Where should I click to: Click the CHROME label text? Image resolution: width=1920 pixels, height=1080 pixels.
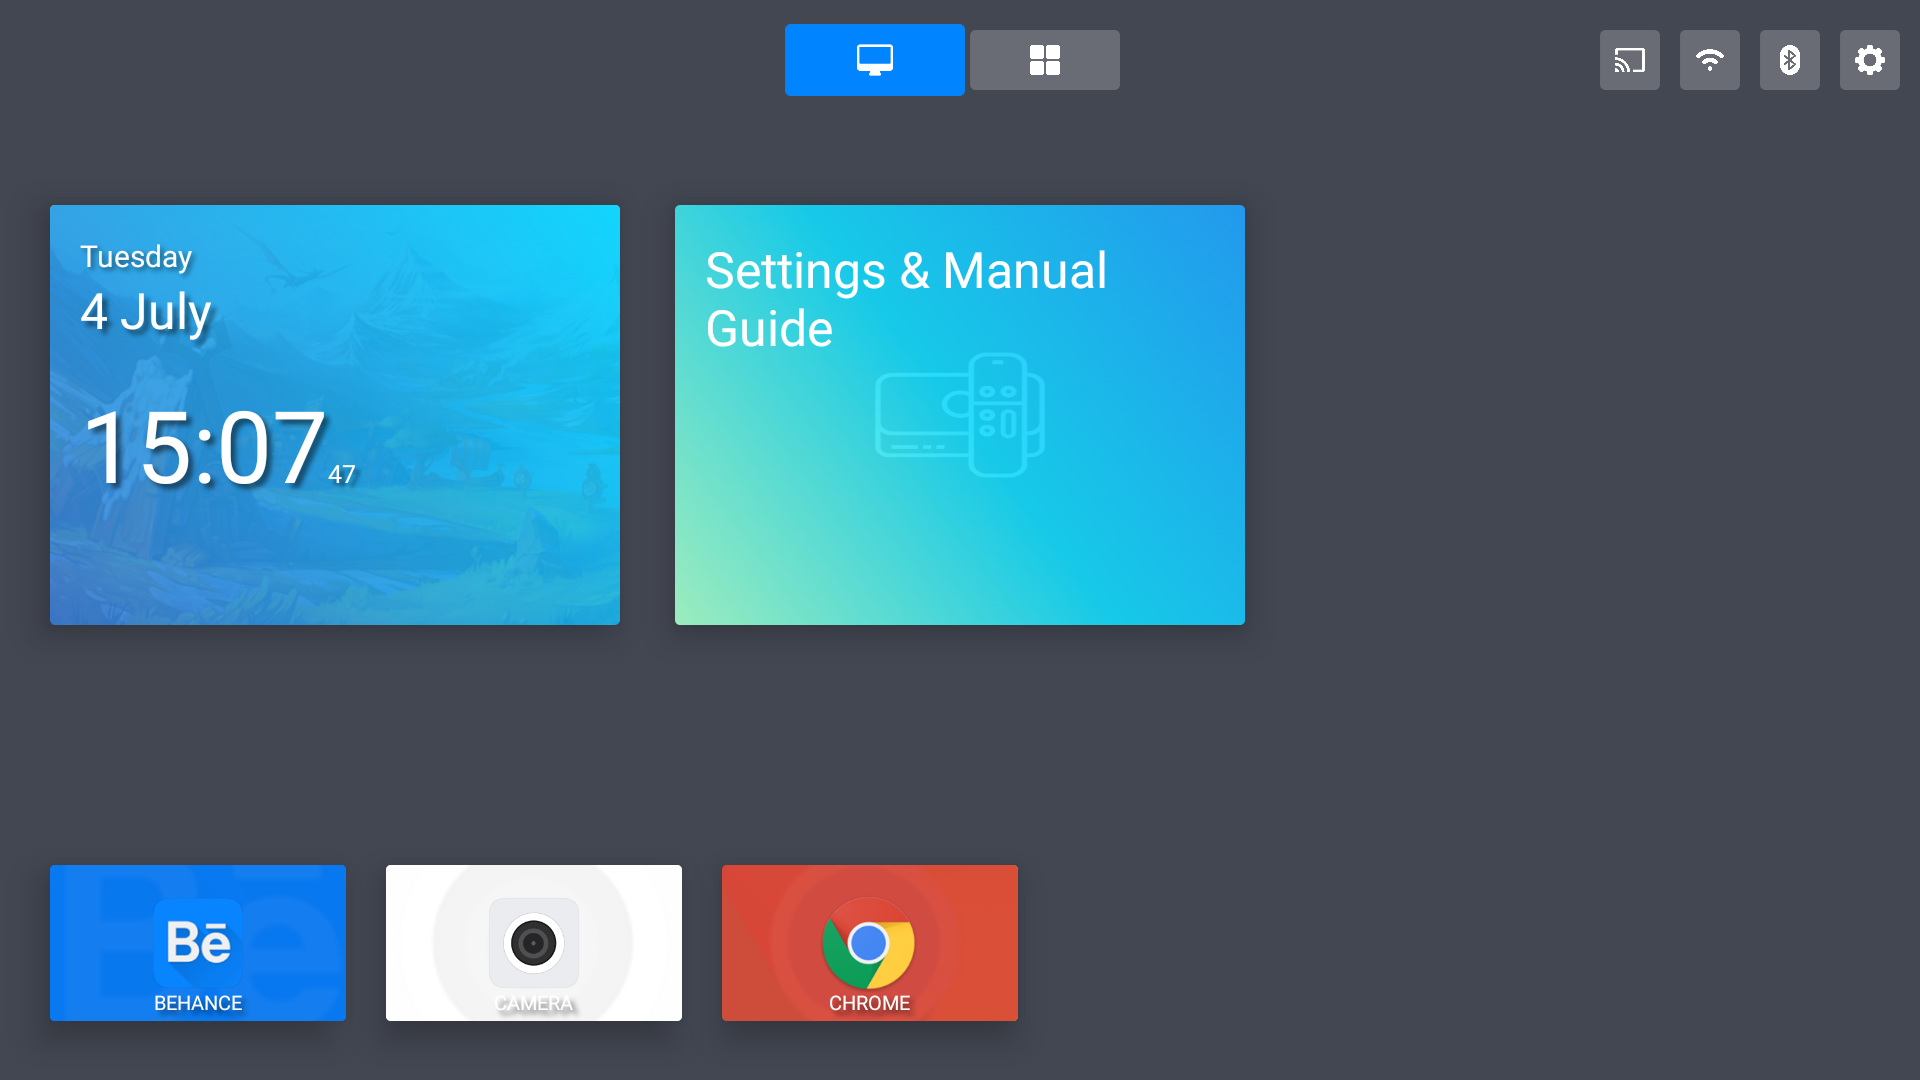pos(869,1003)
